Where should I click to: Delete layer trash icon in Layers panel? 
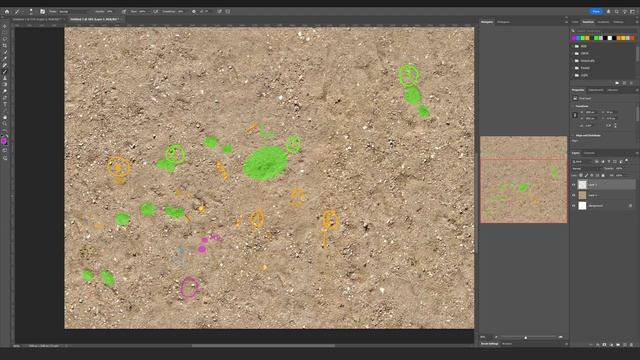[x=631, y=344]
